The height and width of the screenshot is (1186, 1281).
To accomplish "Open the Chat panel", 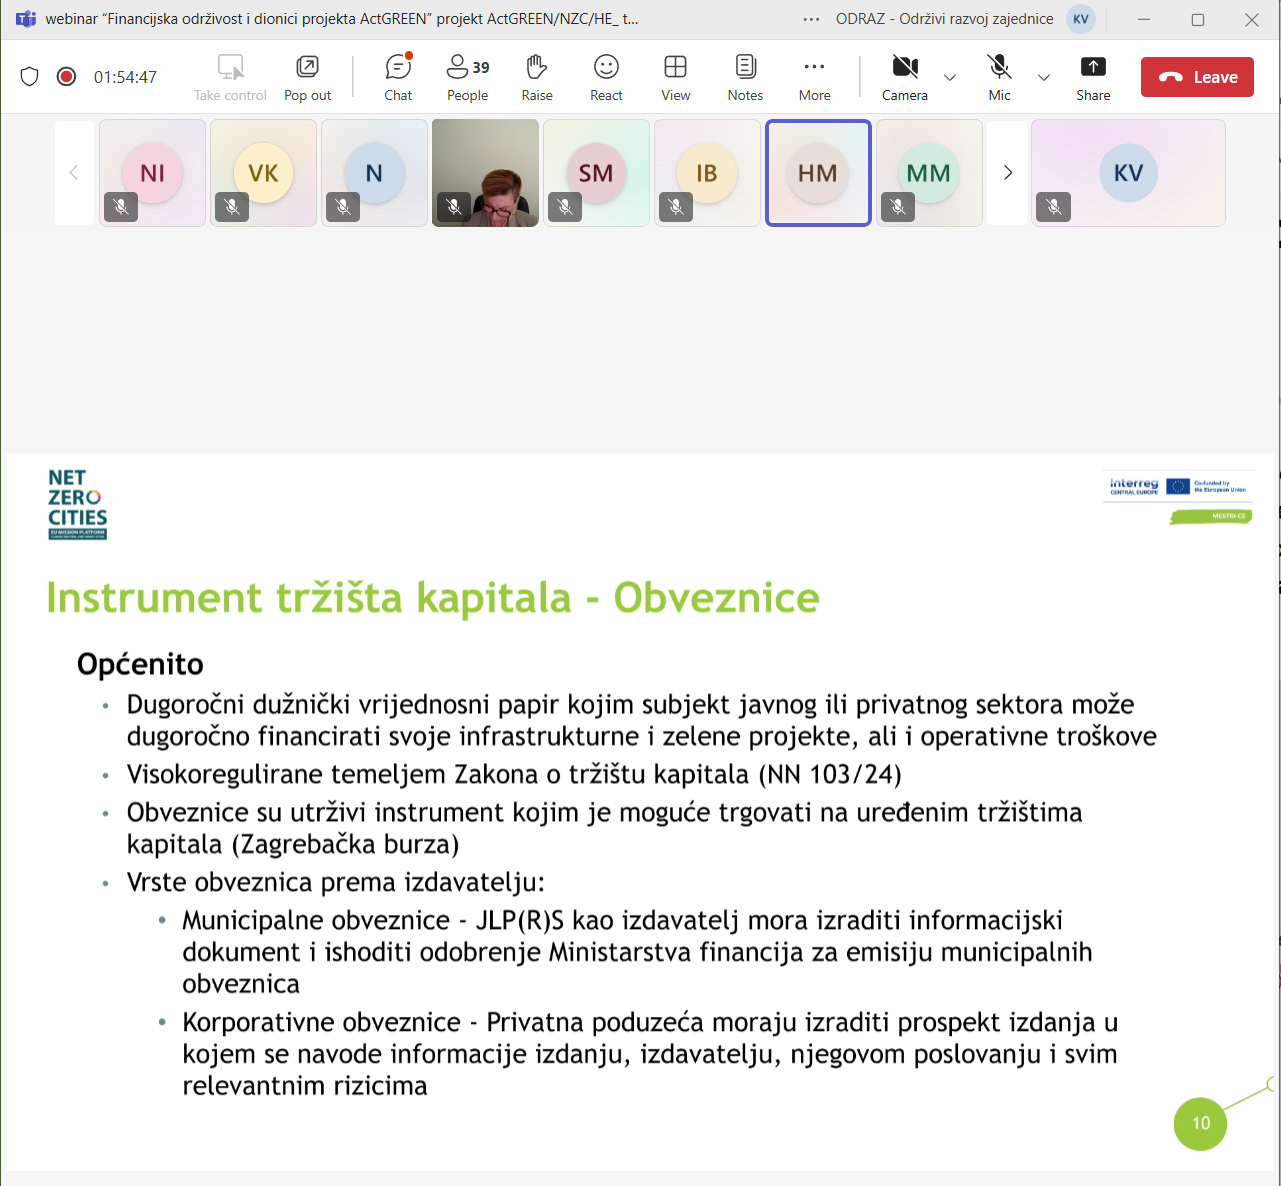I will coord(398,77).
